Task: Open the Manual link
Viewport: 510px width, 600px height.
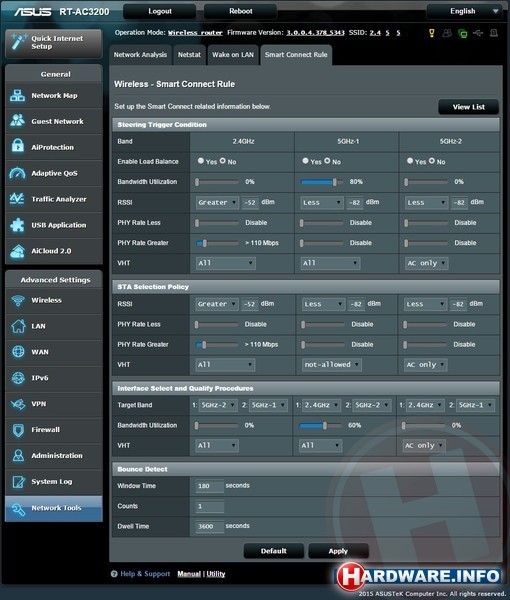Action: (x=189, y=574)
